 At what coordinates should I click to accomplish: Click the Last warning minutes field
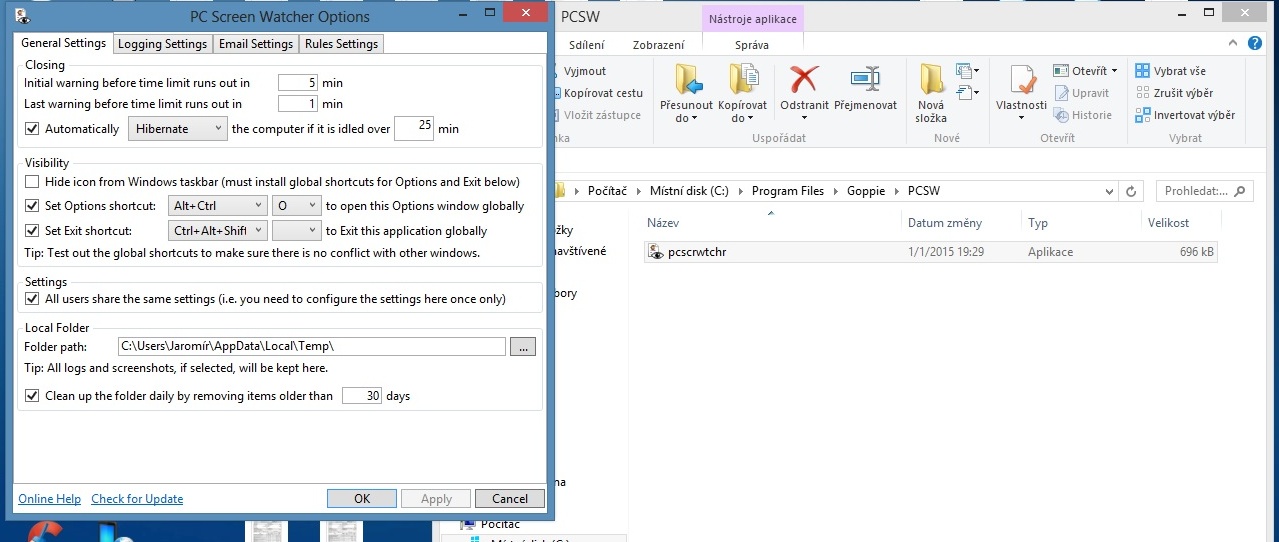tap(298, 104)
